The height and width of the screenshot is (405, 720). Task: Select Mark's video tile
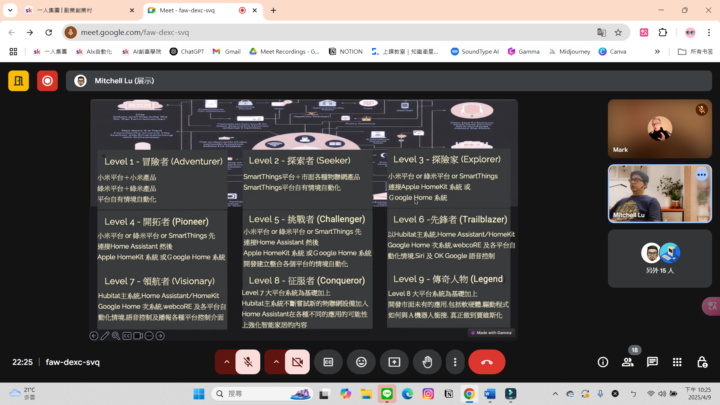click(x=659, y=129)
